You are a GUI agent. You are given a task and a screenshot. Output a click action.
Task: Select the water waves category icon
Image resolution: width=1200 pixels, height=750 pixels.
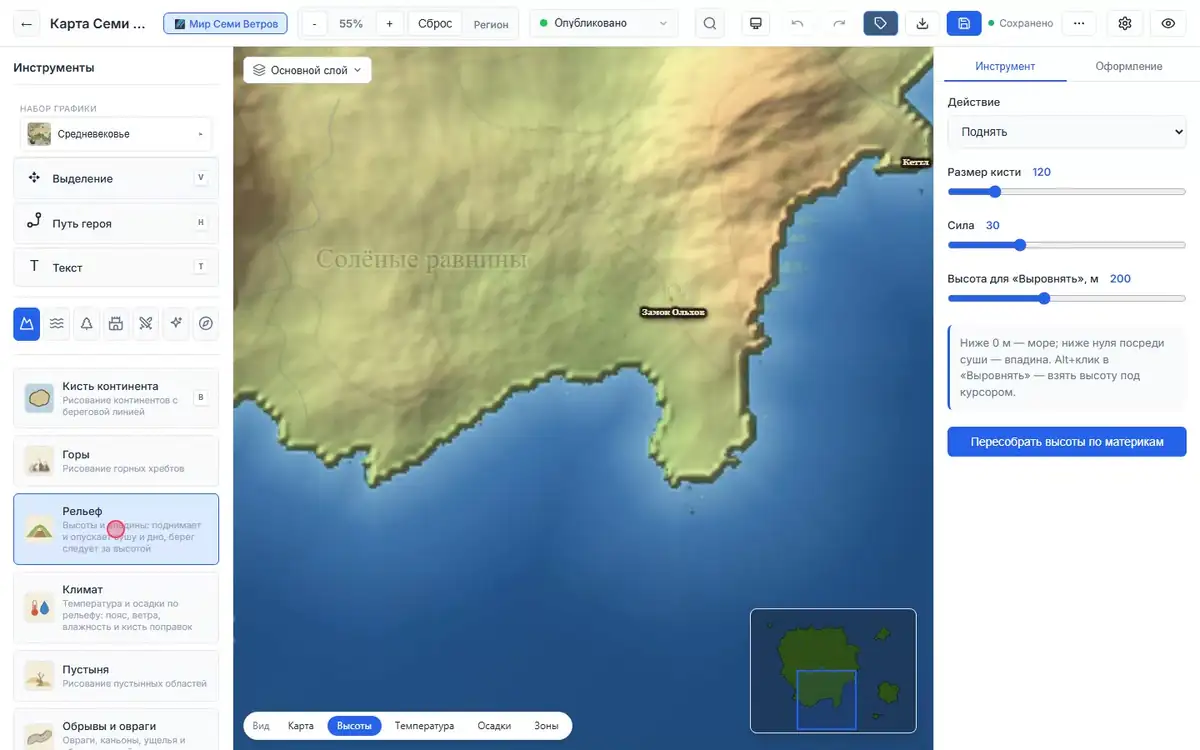pos(57,323)
